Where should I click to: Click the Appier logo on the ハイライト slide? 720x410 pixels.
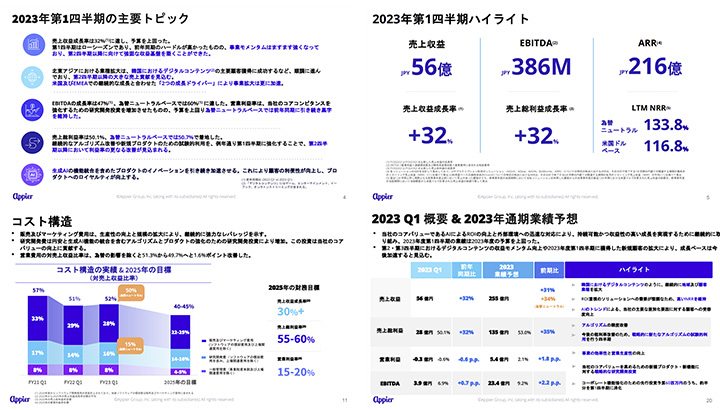click(382, 197)
